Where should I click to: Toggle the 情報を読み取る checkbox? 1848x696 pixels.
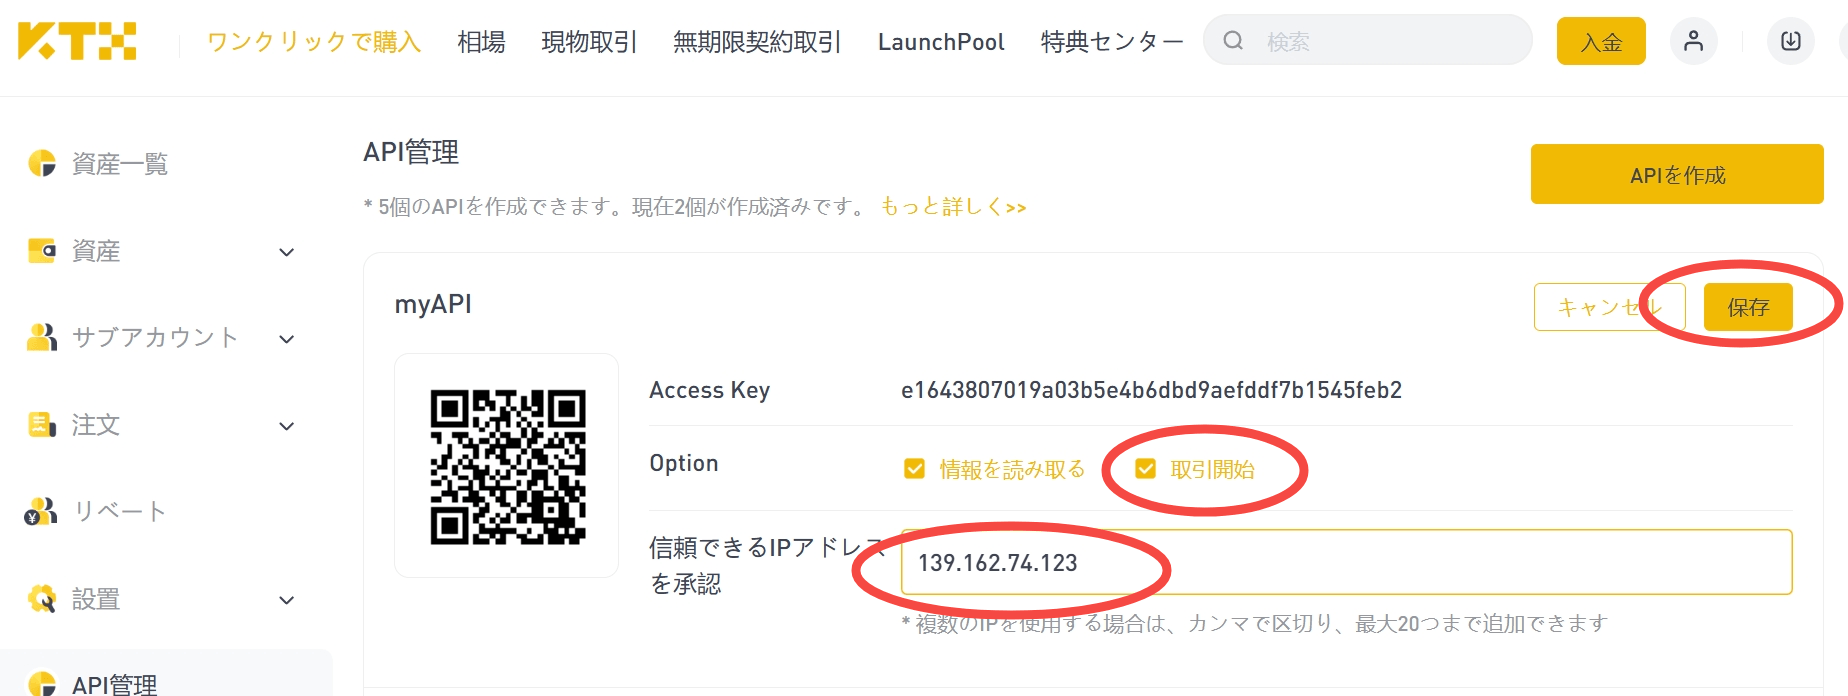[x=914, y=469]
